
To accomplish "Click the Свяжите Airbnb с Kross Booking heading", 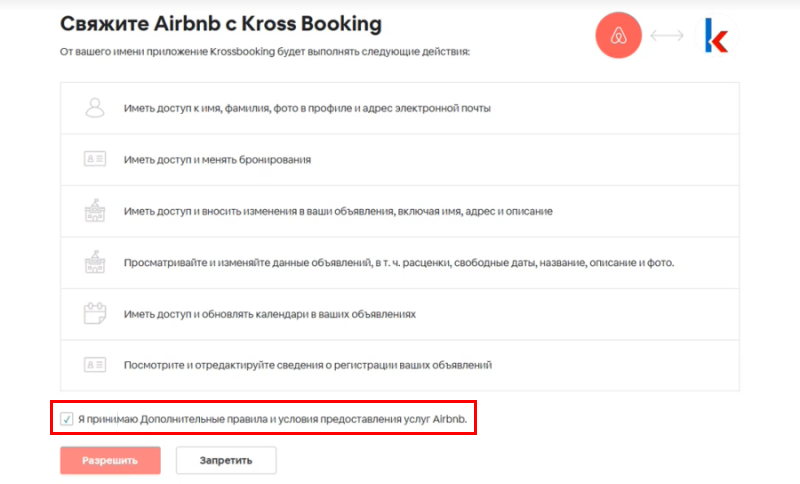I will pyautogui.click(x=221, y=24).
